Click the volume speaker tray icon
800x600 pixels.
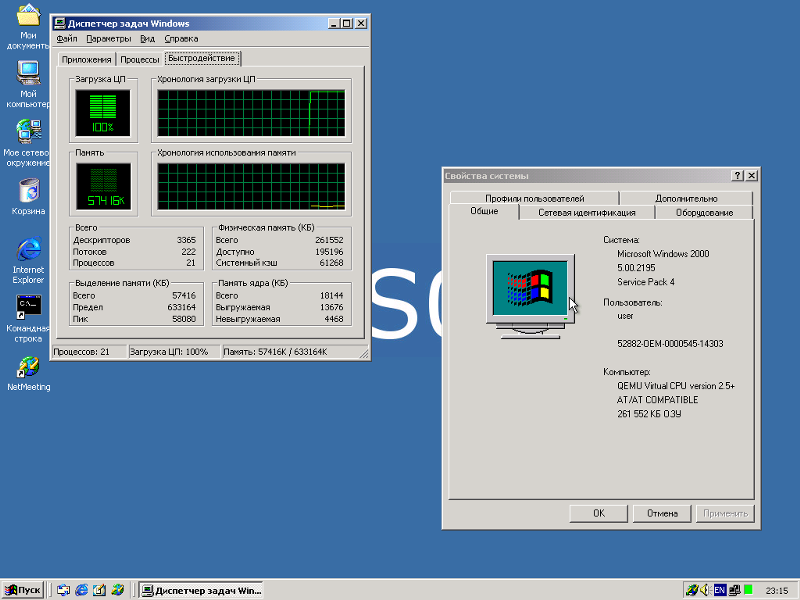coord(706,590)
